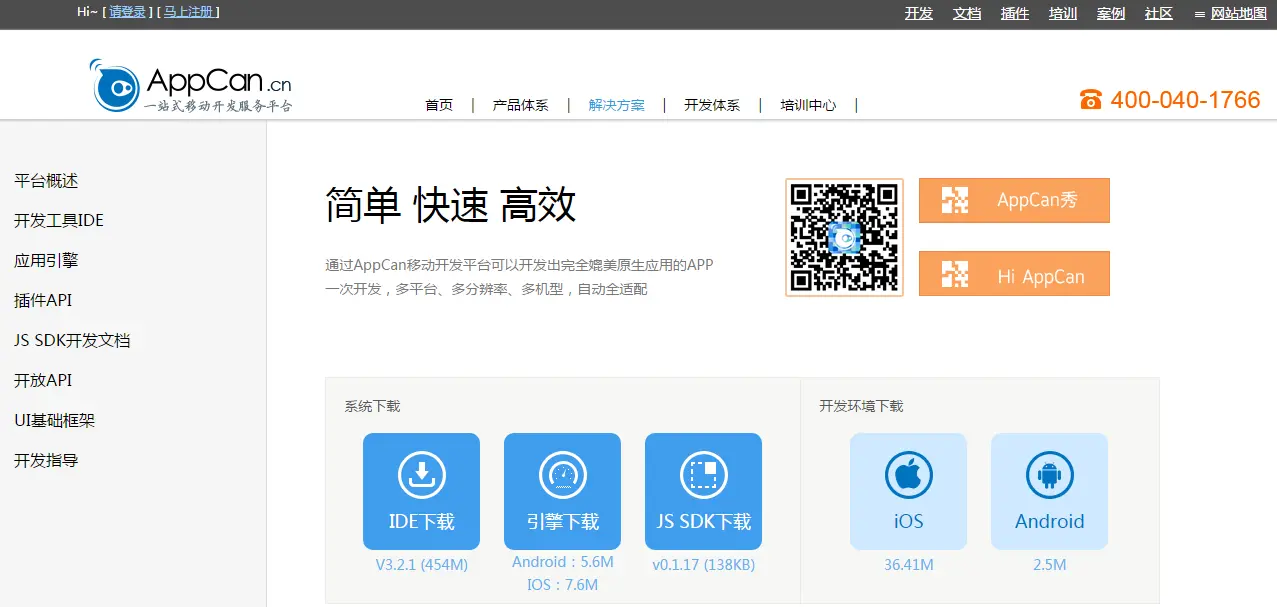Go to 首页 in main navigation
This screenshot has height=607, width=1277.
coord(439,105)
